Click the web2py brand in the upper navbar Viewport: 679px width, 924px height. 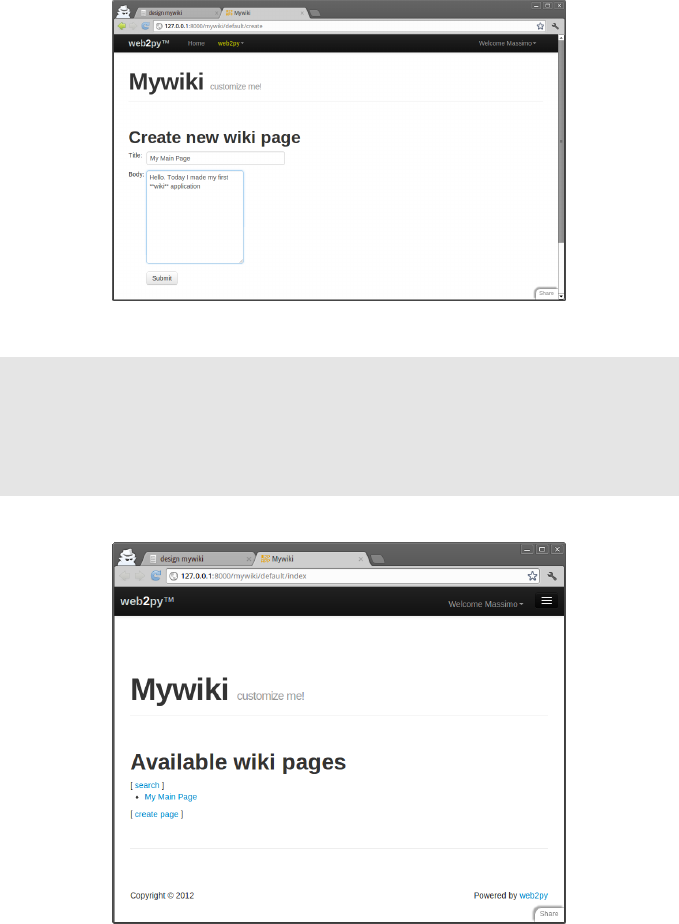coord(149,44)
